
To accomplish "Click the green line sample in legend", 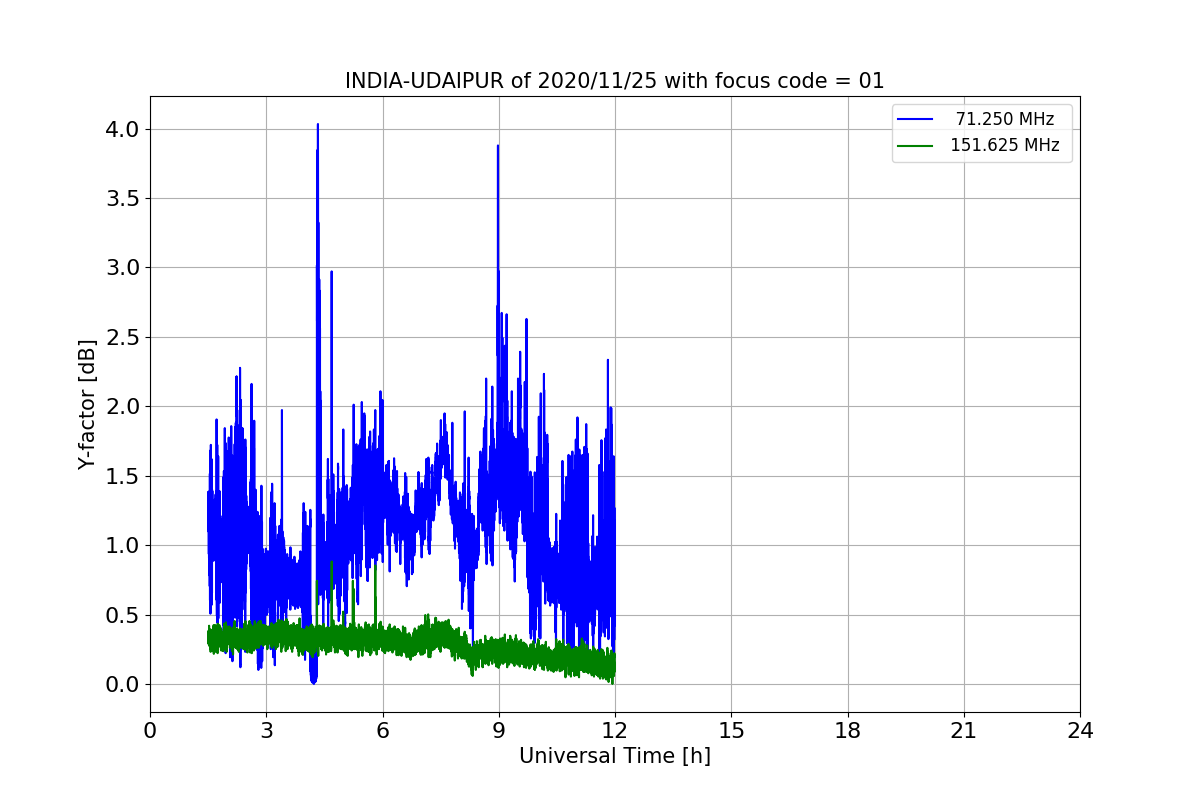I will [915, 145].
